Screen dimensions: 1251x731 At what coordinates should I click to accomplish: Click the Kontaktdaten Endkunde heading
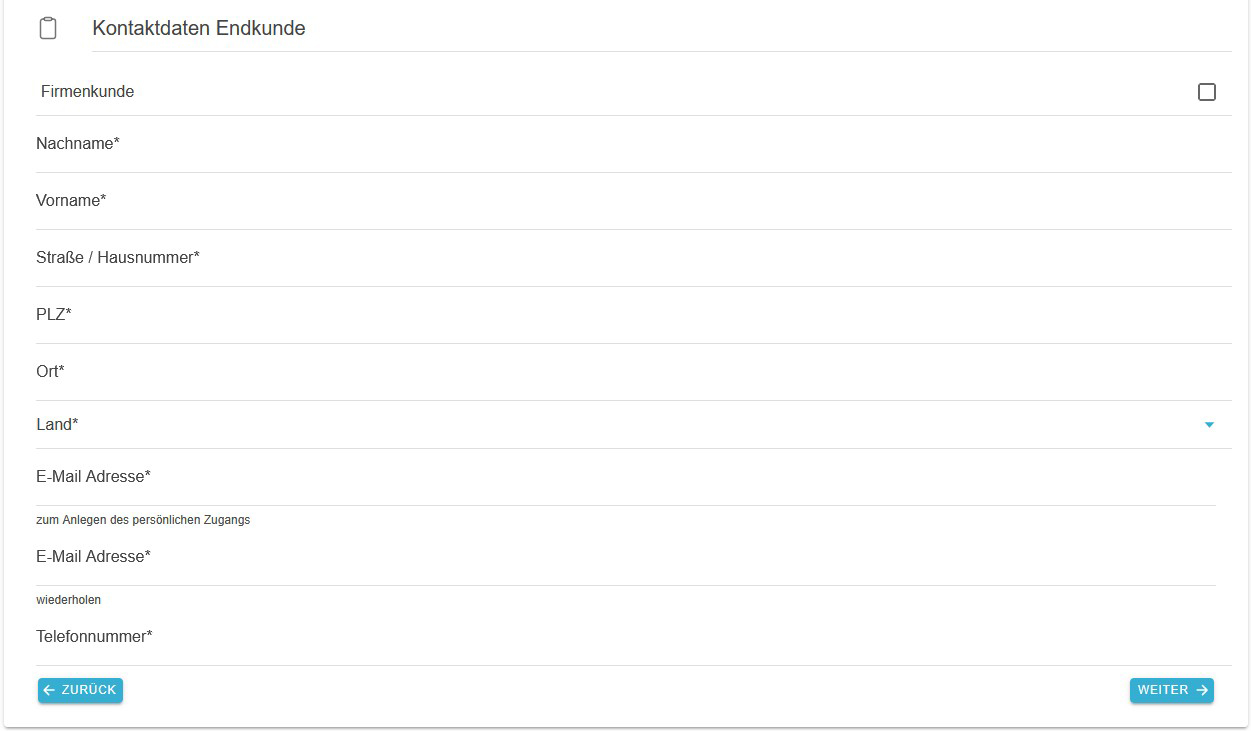point(199,28)
